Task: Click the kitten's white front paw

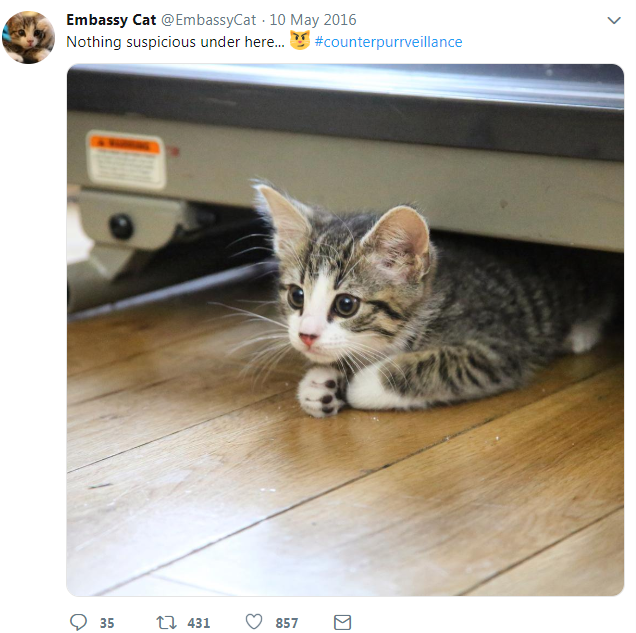Action: point(321,392)
